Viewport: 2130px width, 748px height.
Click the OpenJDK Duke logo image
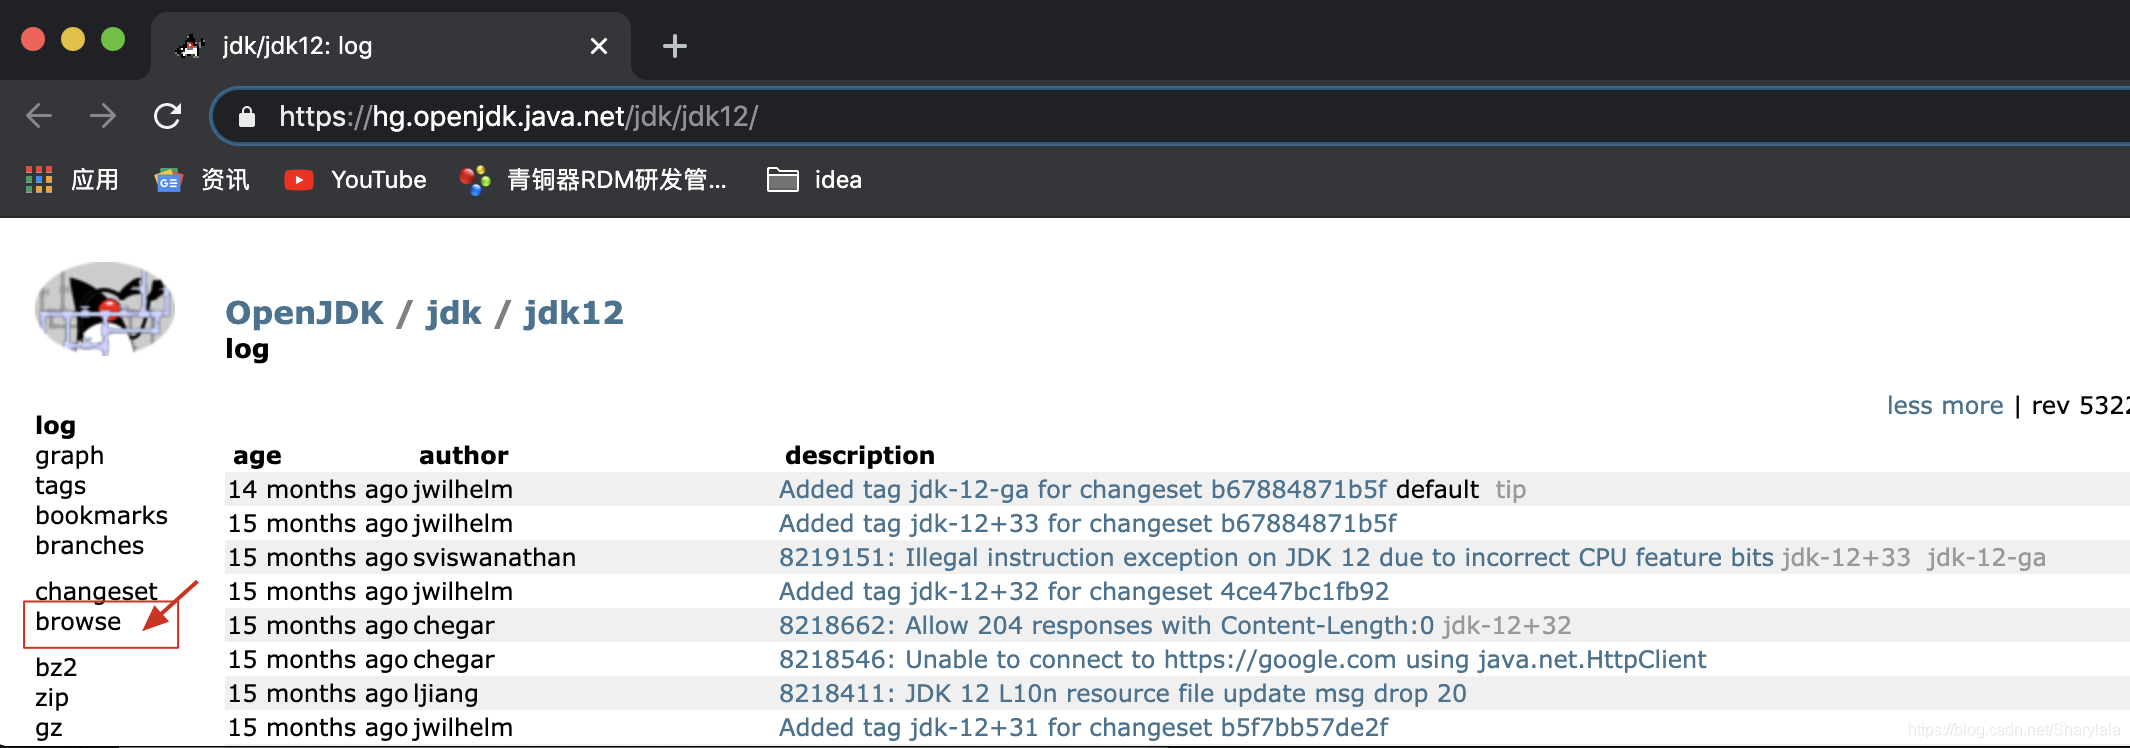pos(105,308)
